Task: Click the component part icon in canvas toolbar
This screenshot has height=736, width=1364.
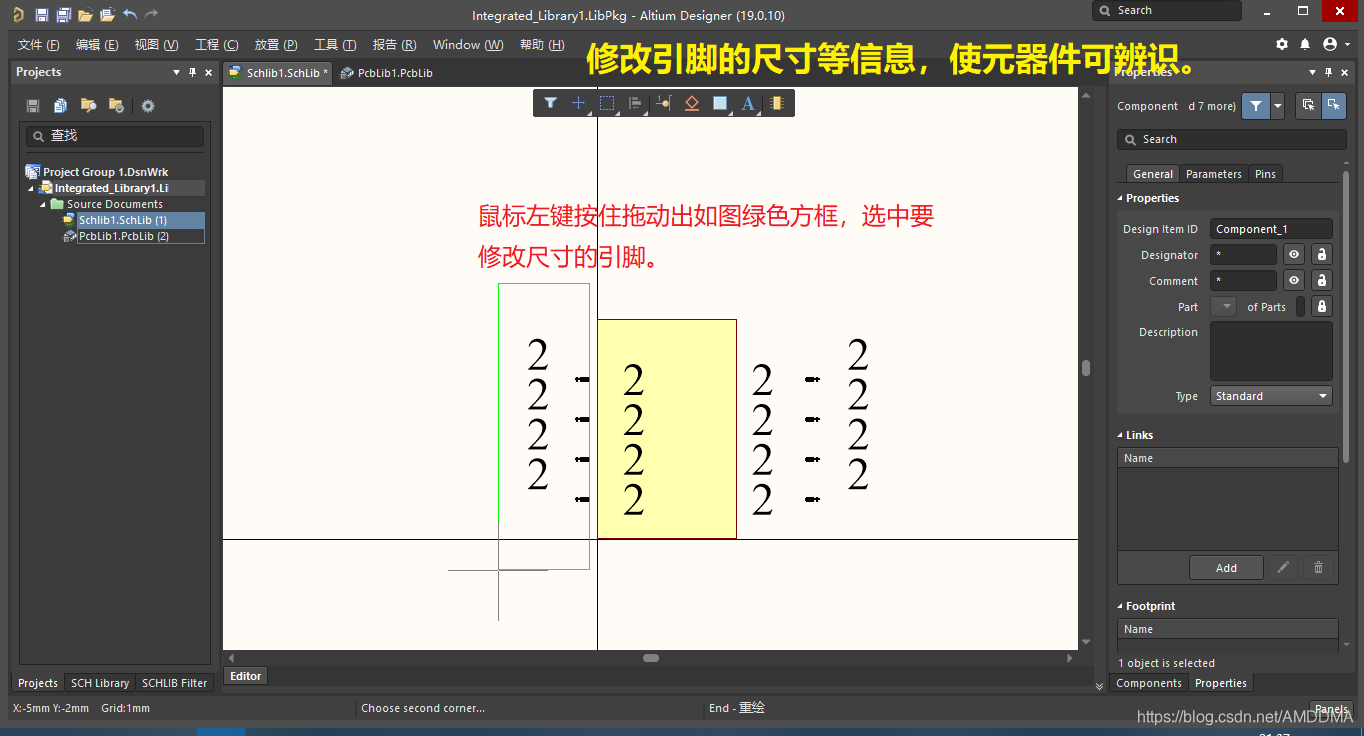Action: click(x=776, y=103)
